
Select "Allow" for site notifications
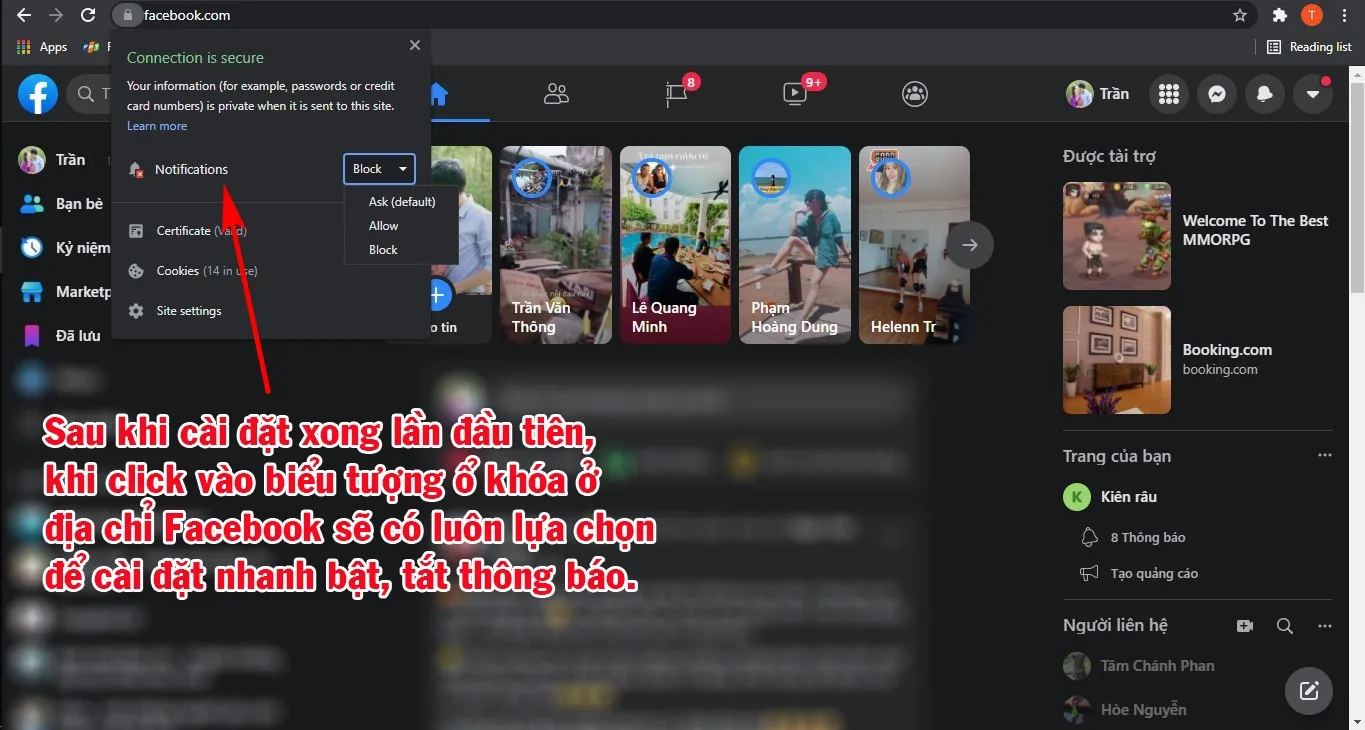pyautogui.click(x=383, y=225)
